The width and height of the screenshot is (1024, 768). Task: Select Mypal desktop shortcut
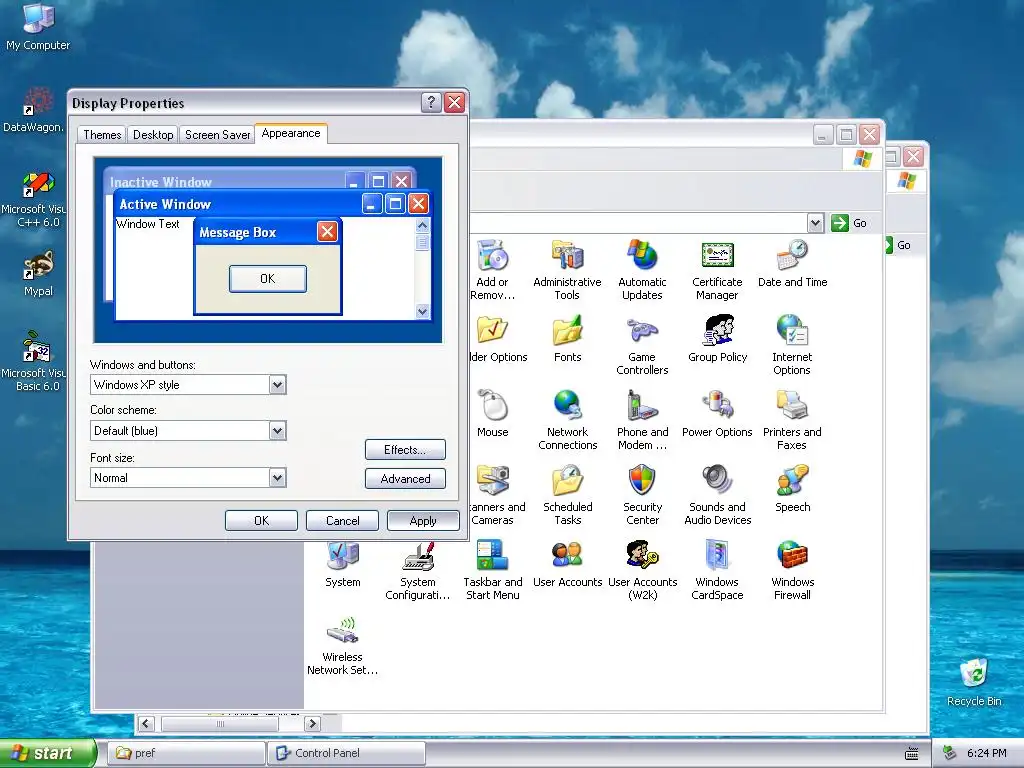pos(38,273)
